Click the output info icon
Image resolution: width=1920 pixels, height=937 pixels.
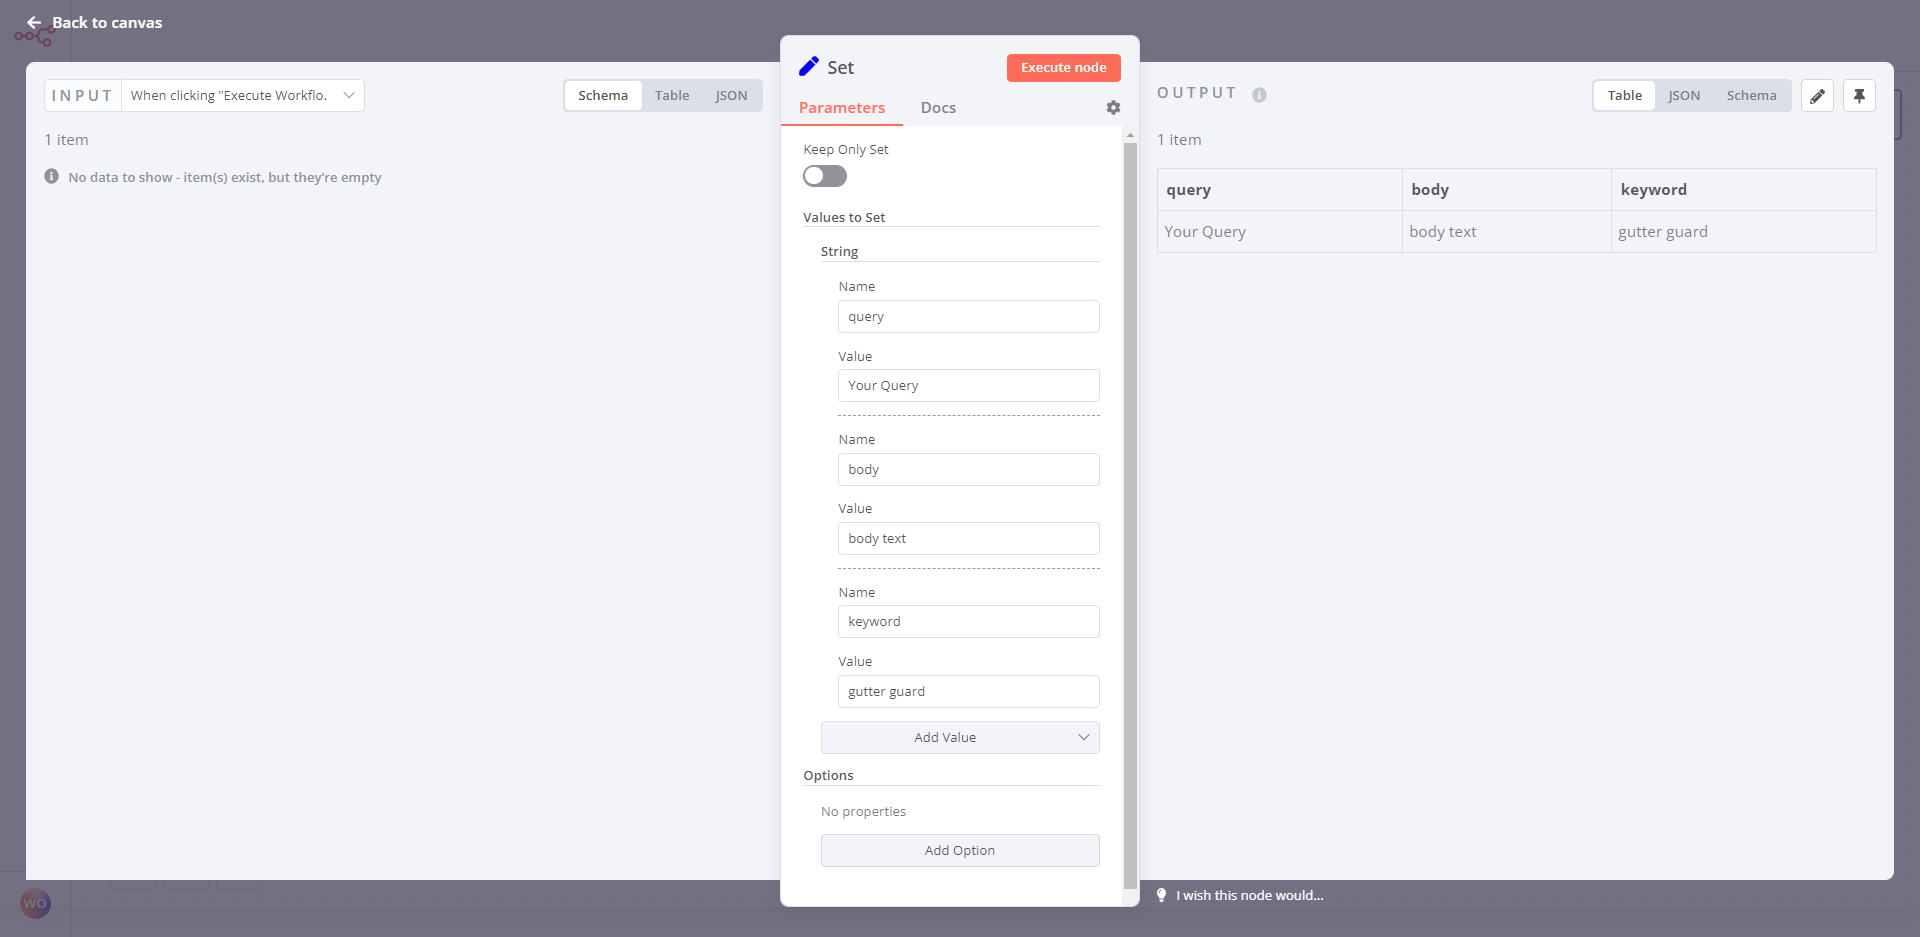pyautogui.click(x=1259, y=95)
